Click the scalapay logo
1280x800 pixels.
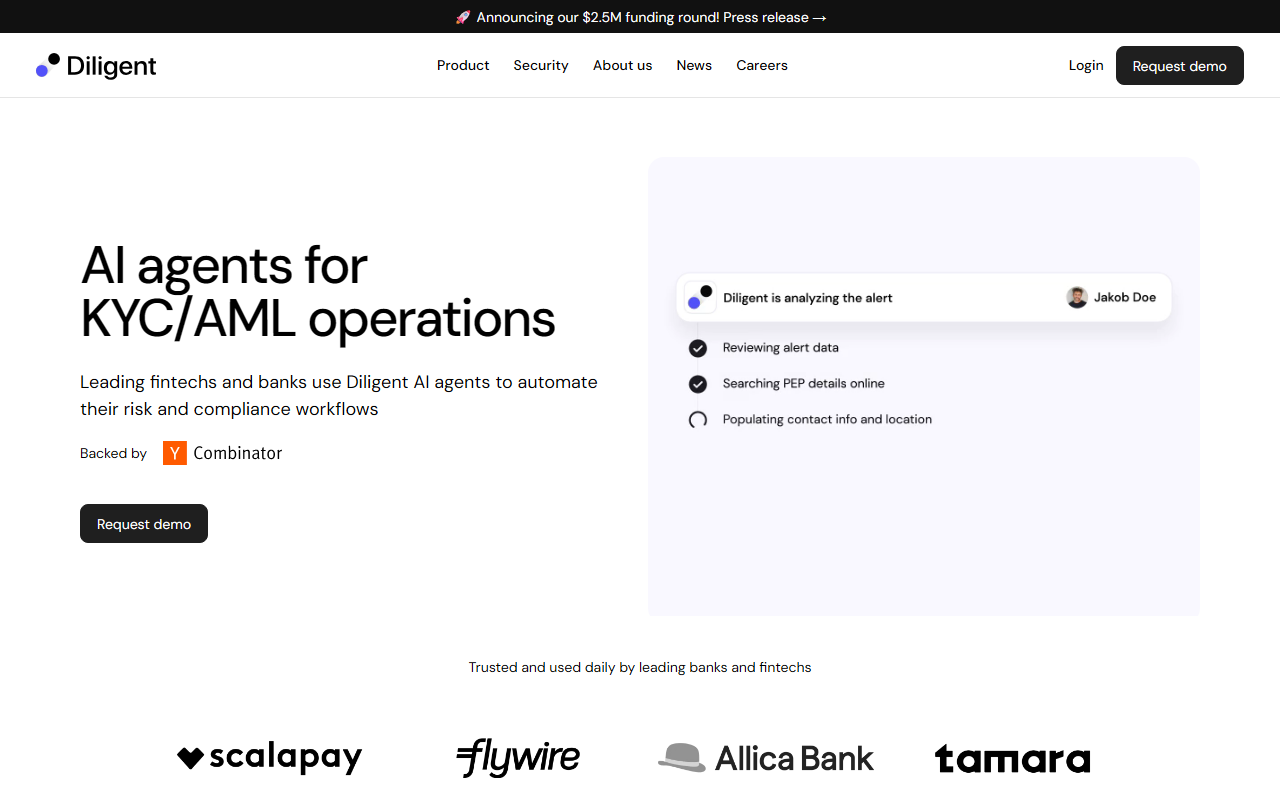[270, 758]
